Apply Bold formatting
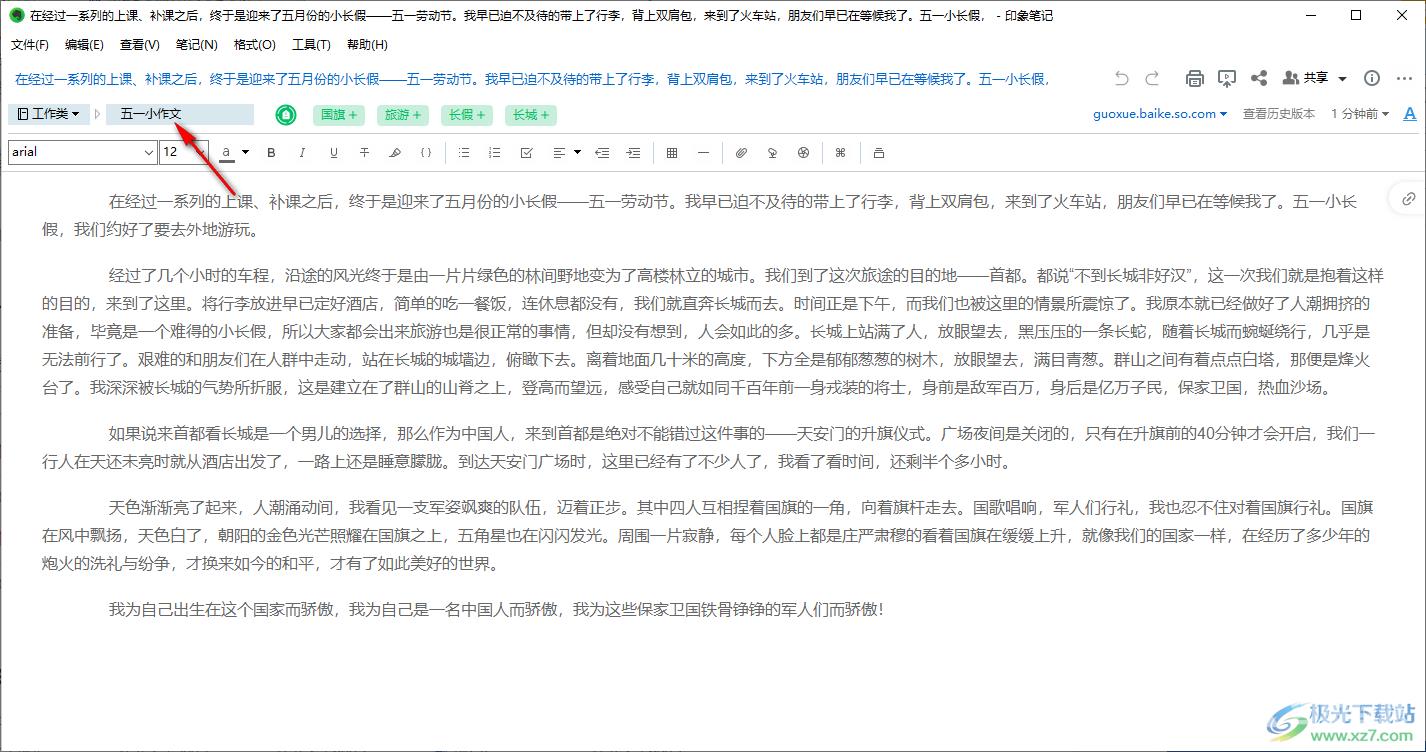 pos(271,153)
